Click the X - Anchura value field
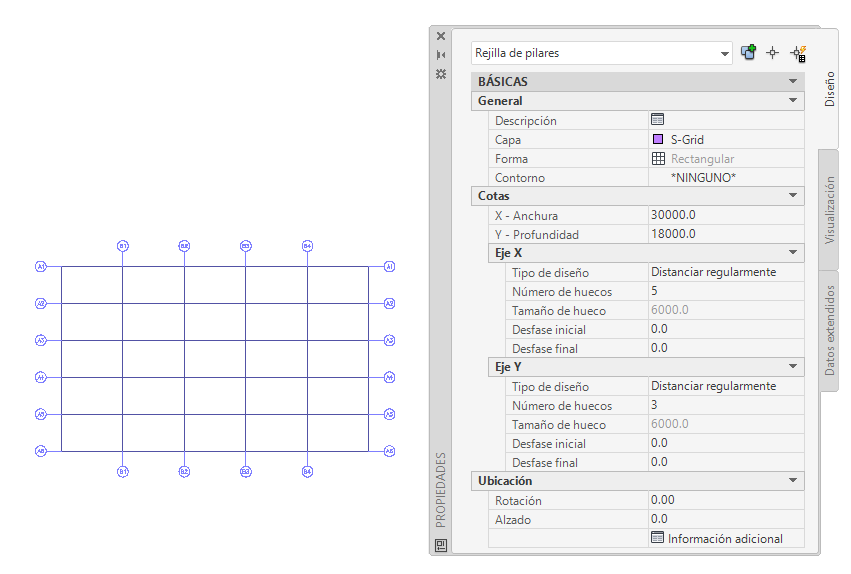 coord(726,215)
